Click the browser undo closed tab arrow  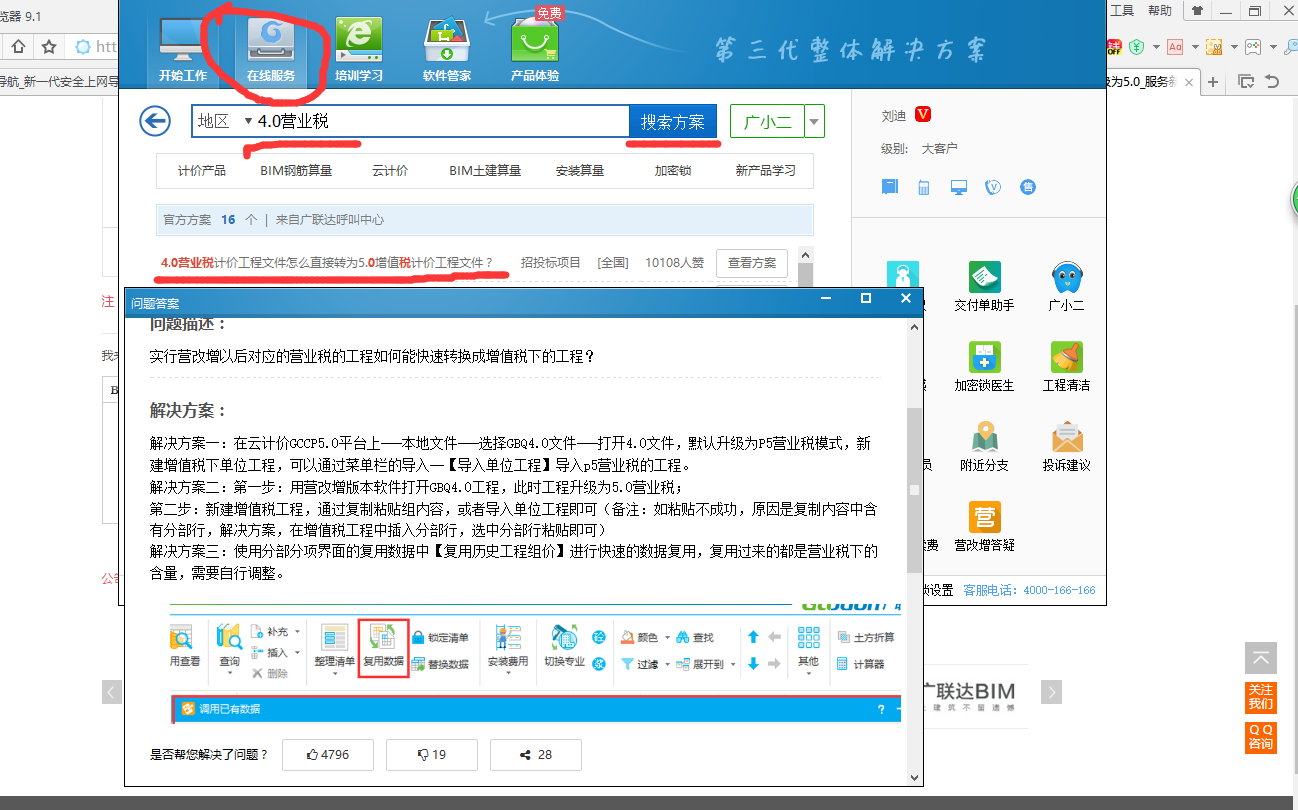[1273, 81]
